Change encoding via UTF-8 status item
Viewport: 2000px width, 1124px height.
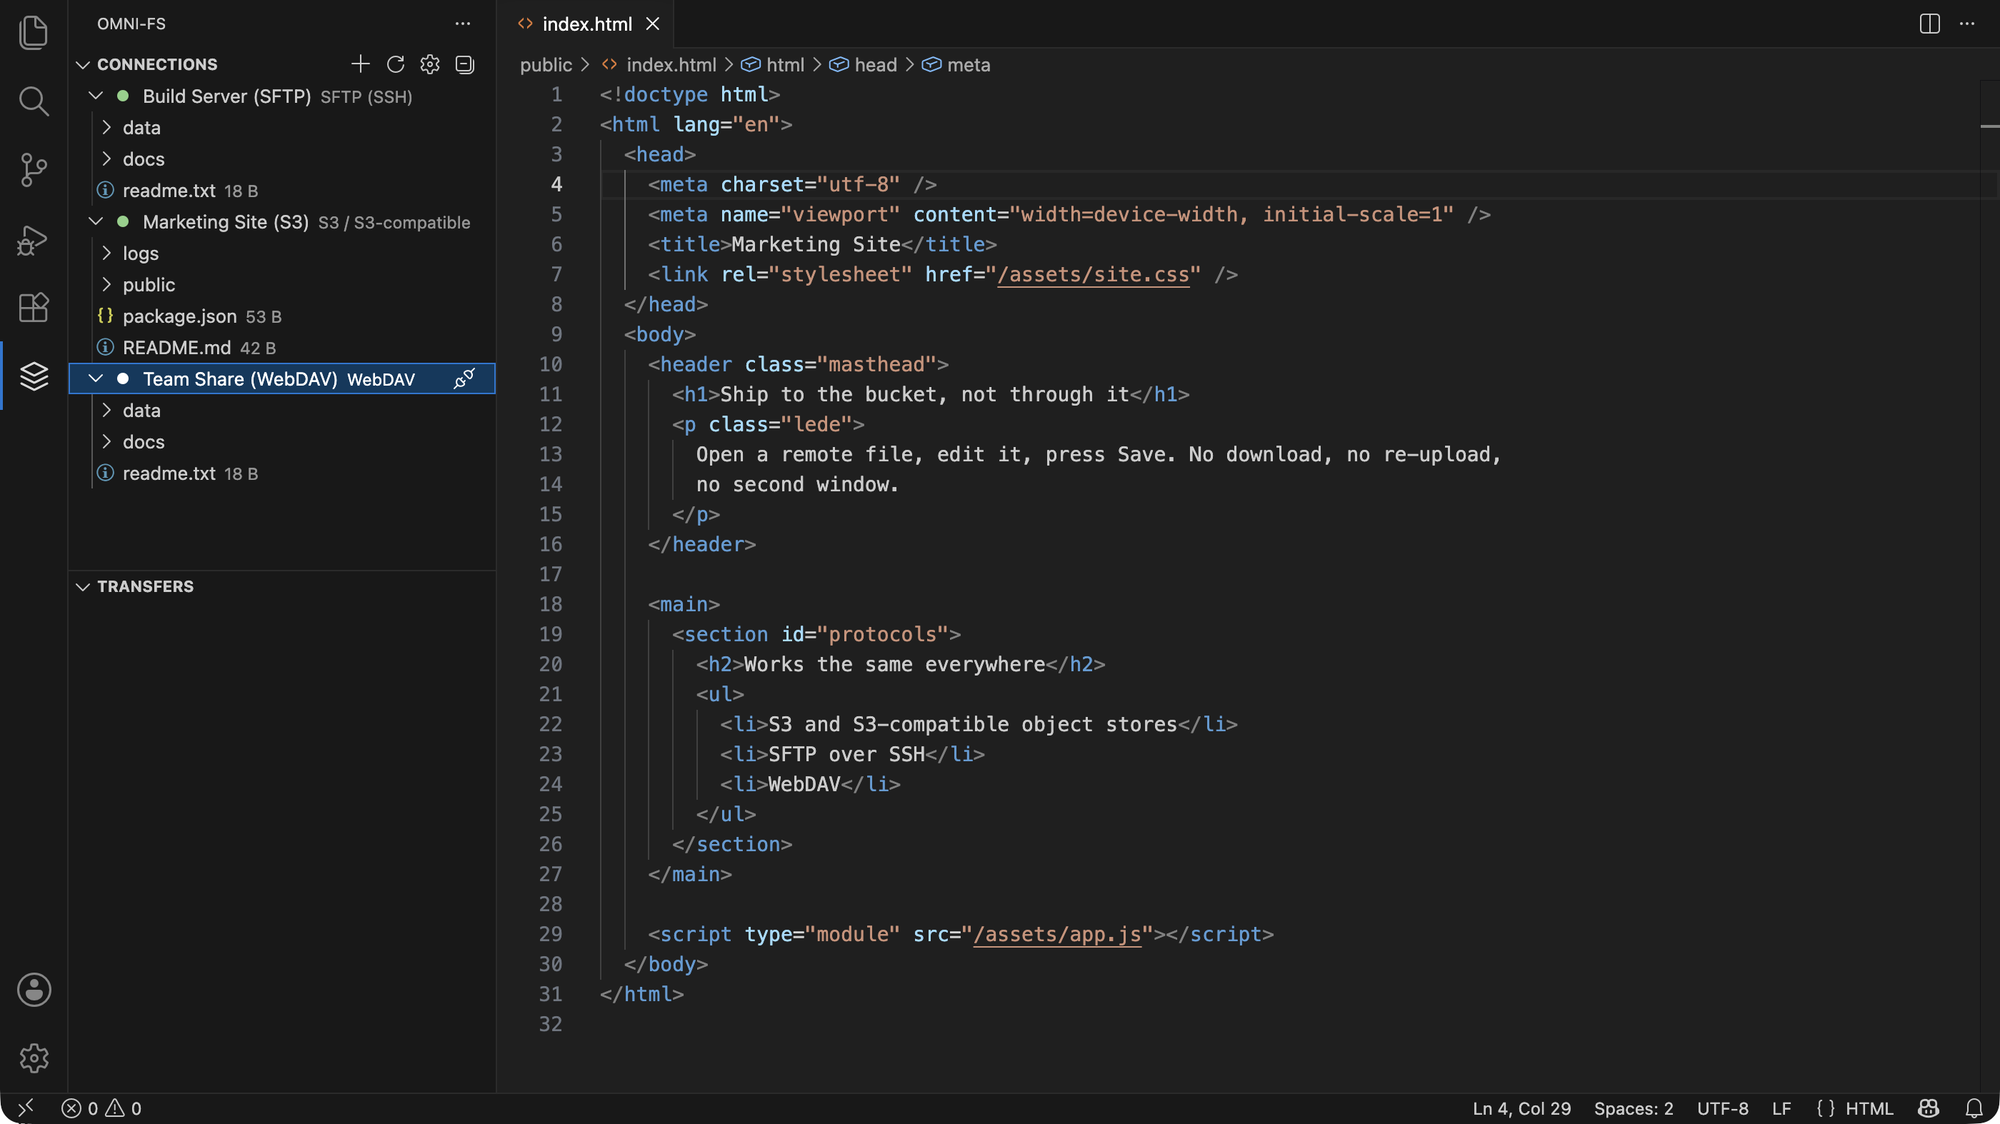1722,1108
